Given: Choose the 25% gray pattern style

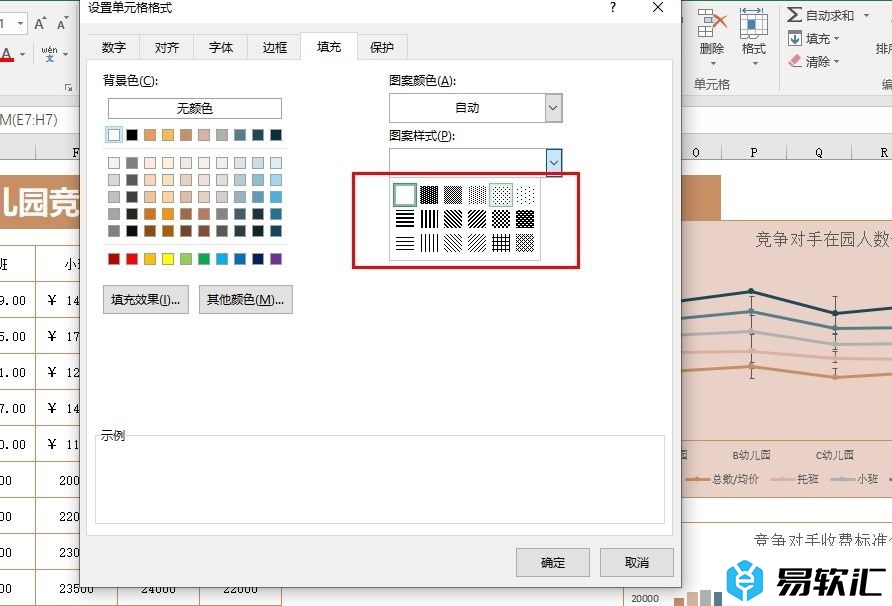Looking at the screenshot, I should click(x=477, y=195).
